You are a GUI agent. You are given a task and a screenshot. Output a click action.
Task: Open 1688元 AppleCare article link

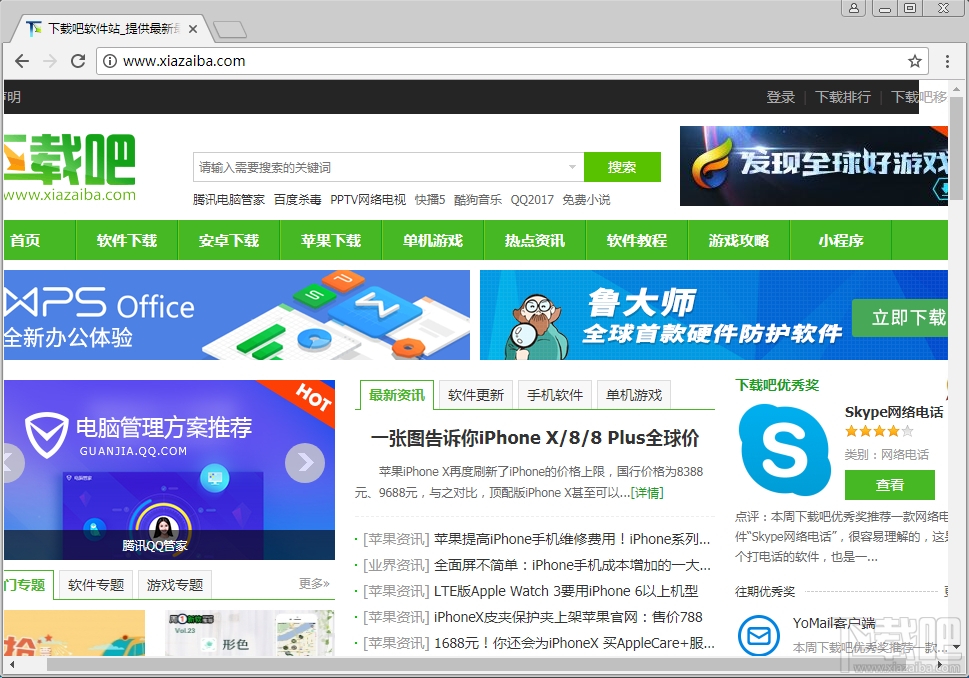tap(574, 643)
